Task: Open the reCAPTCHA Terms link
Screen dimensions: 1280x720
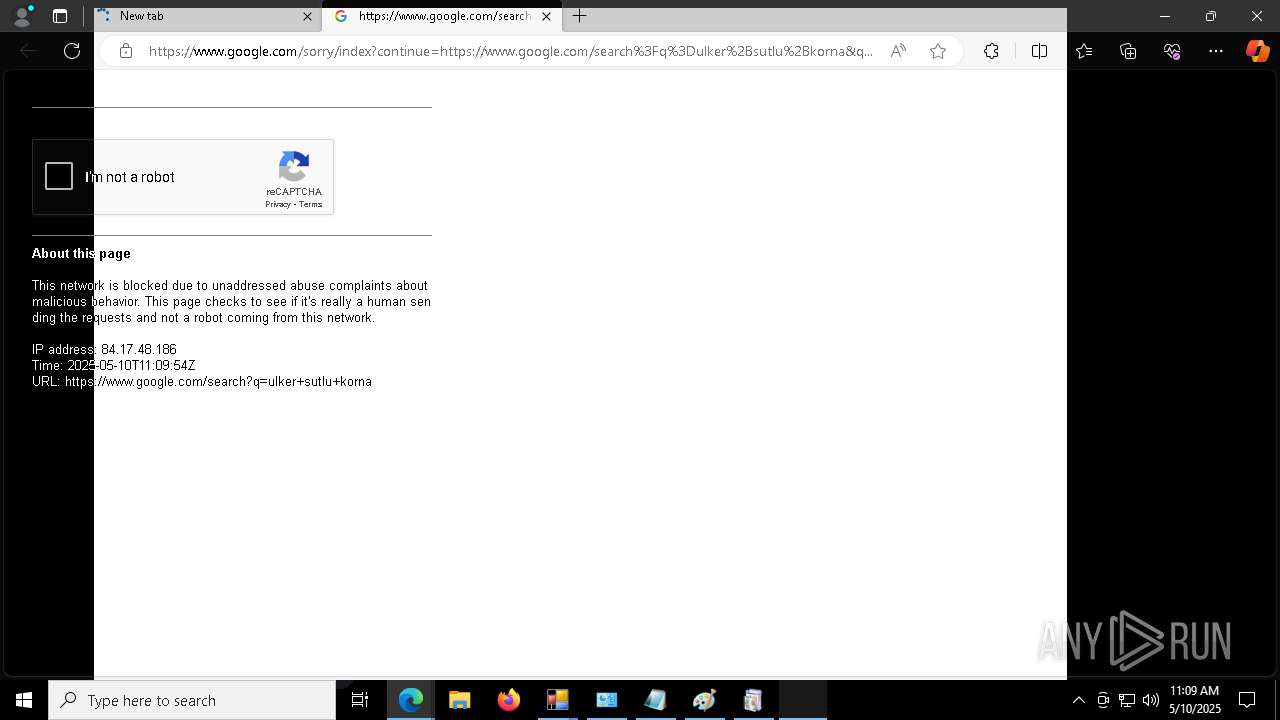Action: pos(311,204)
